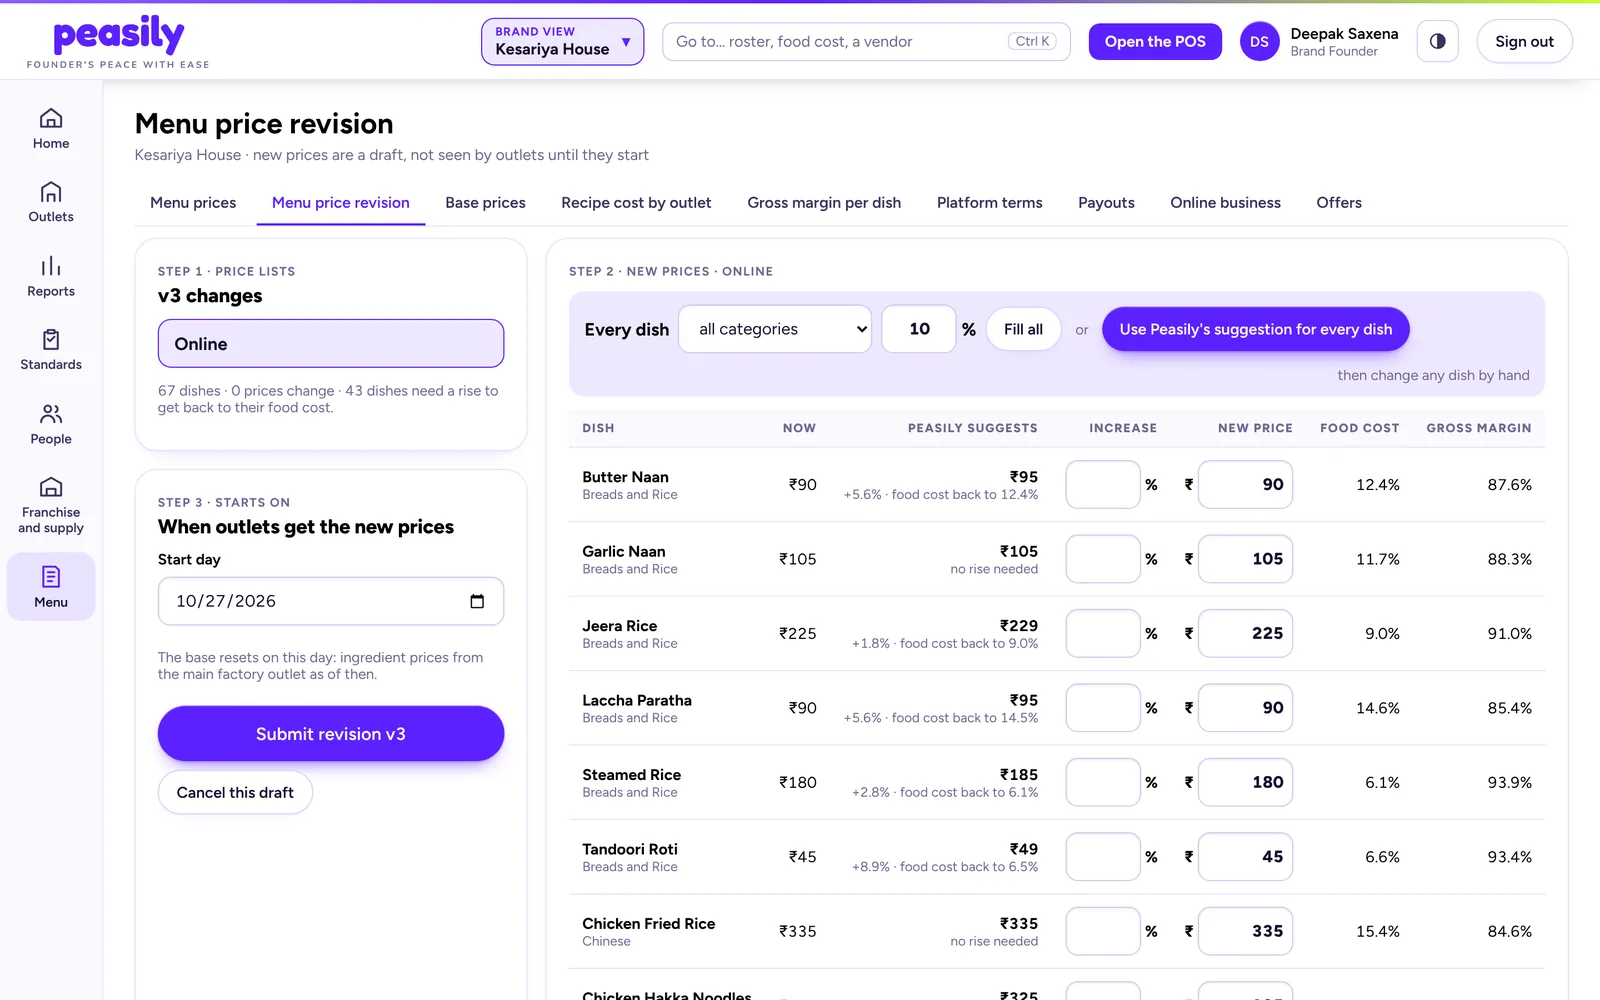The image size is (1600, 1000).
Task: Use Peasily's suggestion for every dish
Action: pyautogui.click(x=1255, y=329)
